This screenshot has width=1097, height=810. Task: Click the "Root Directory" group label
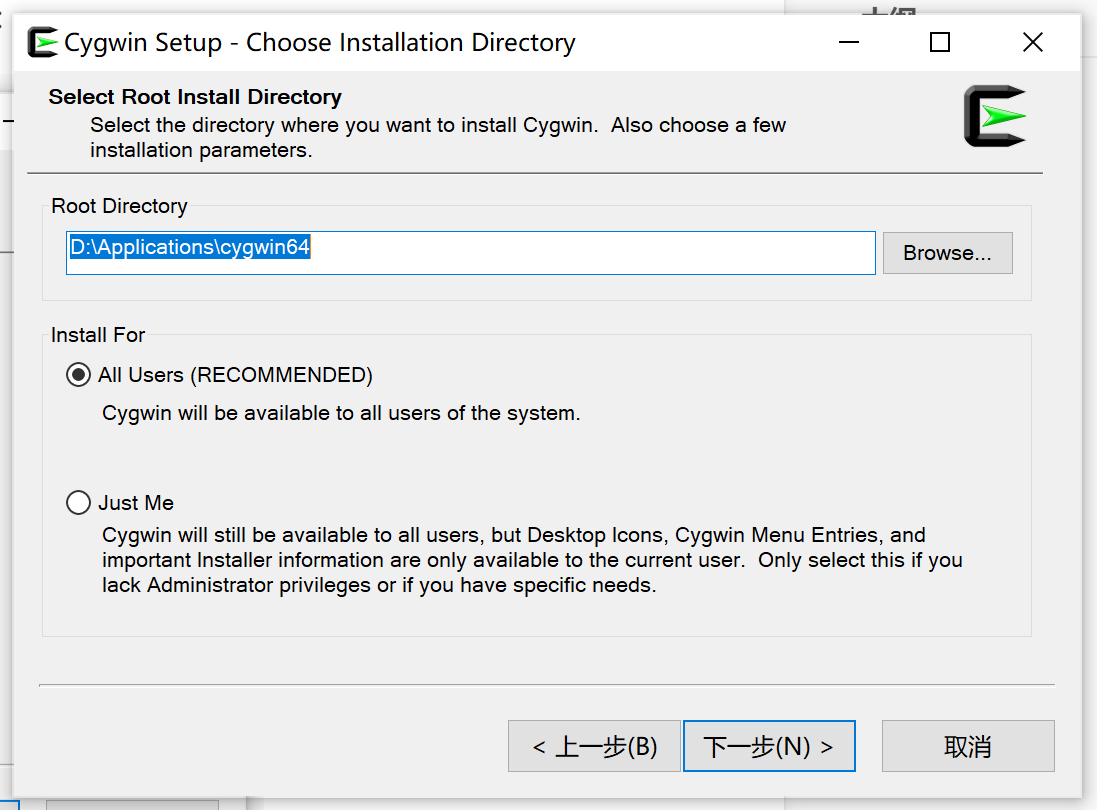(120, 206)
